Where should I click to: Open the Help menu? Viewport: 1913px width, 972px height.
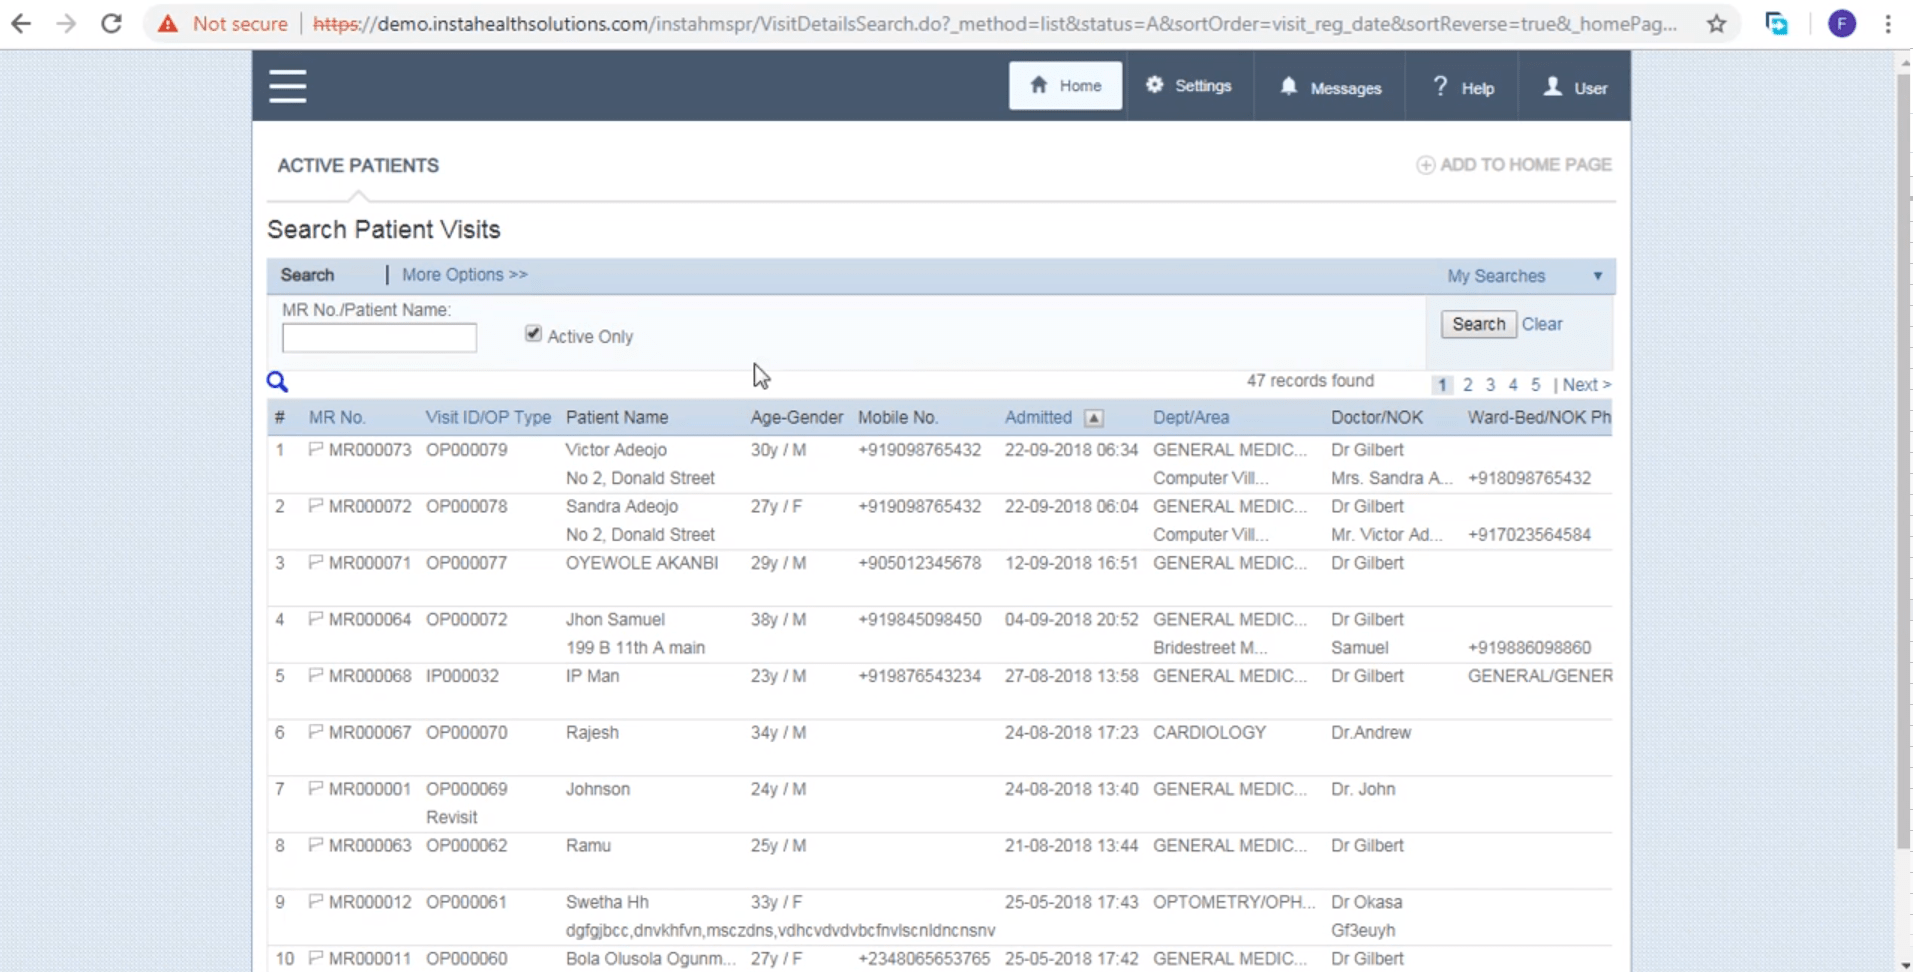click(x=1463, y=87)
